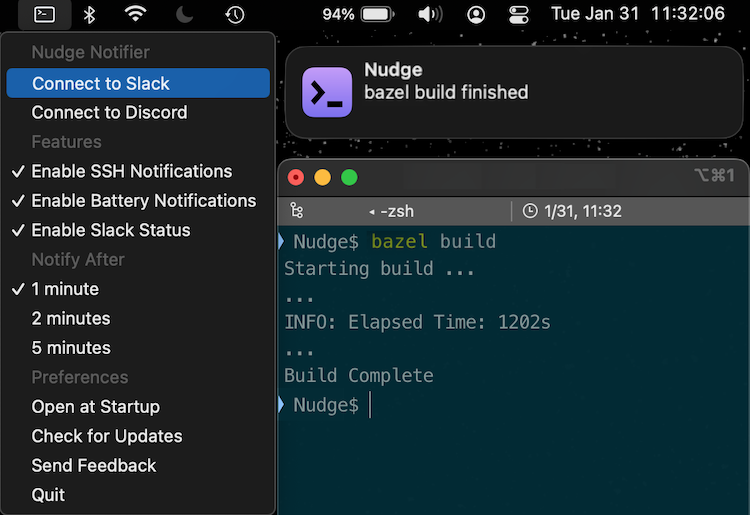Click the date and time clock
The width and height of the screenshot is (750, 515).
pyautogui.click(x=638, y=13)
